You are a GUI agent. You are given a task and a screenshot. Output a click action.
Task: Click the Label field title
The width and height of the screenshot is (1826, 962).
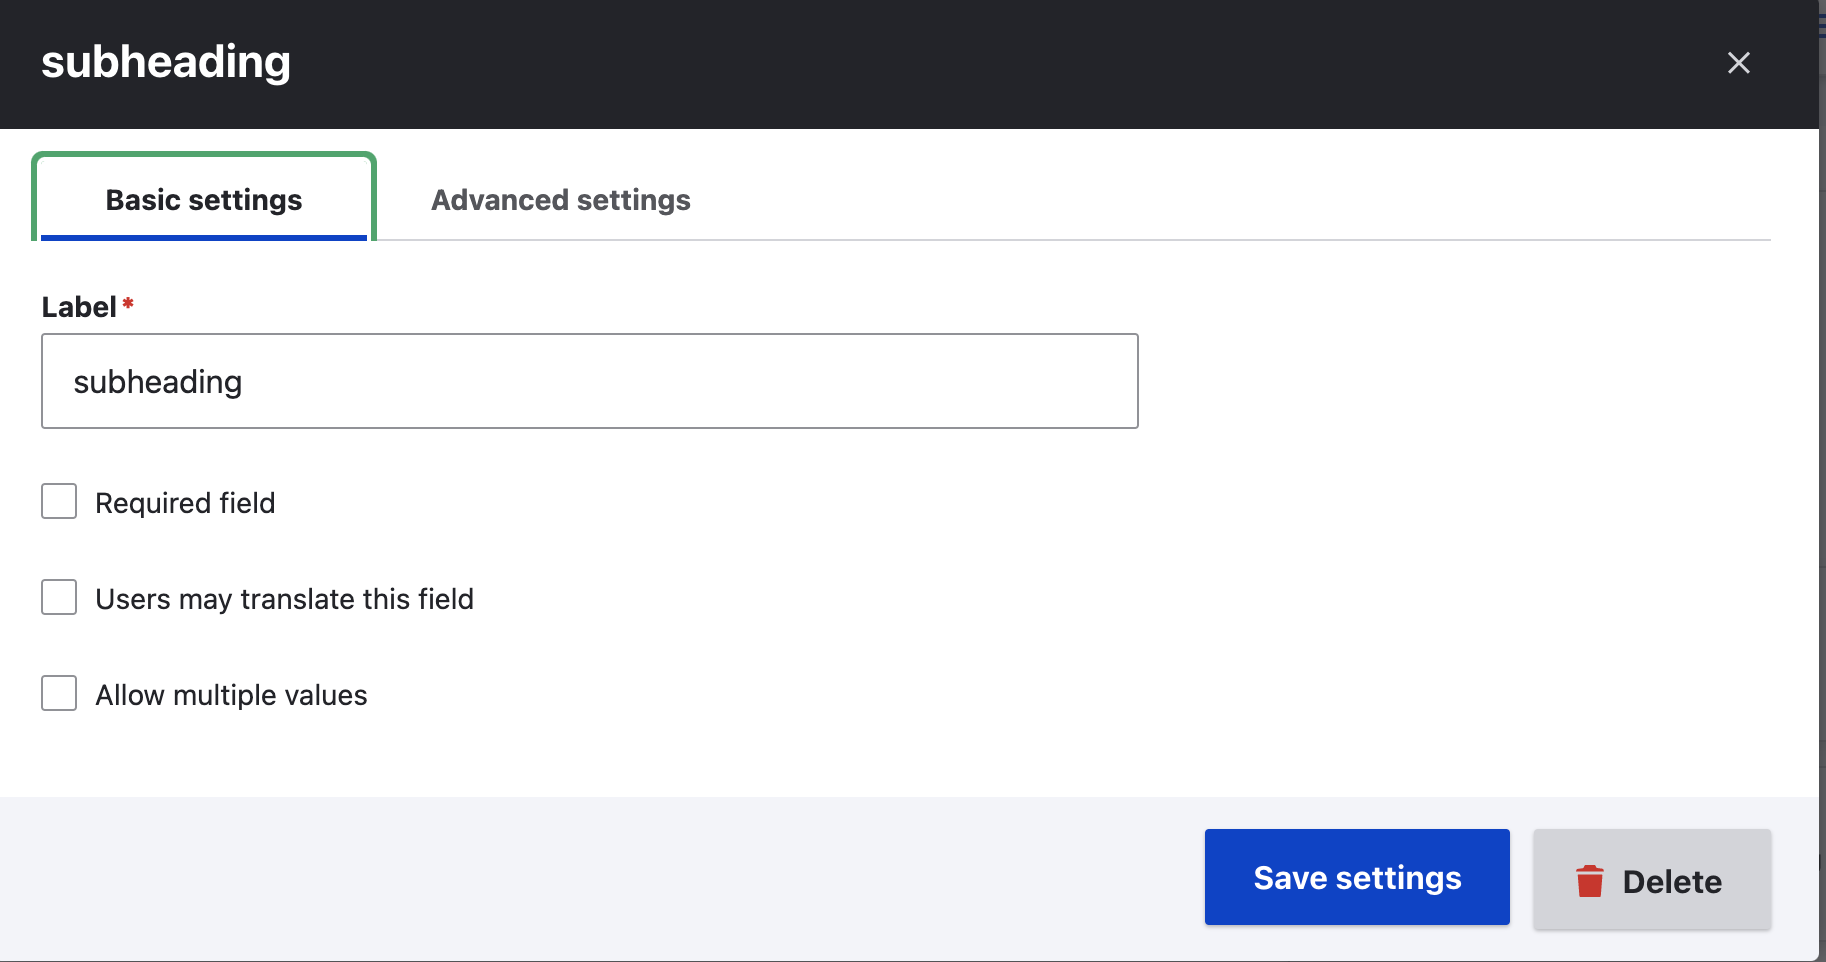click(78, 306)
